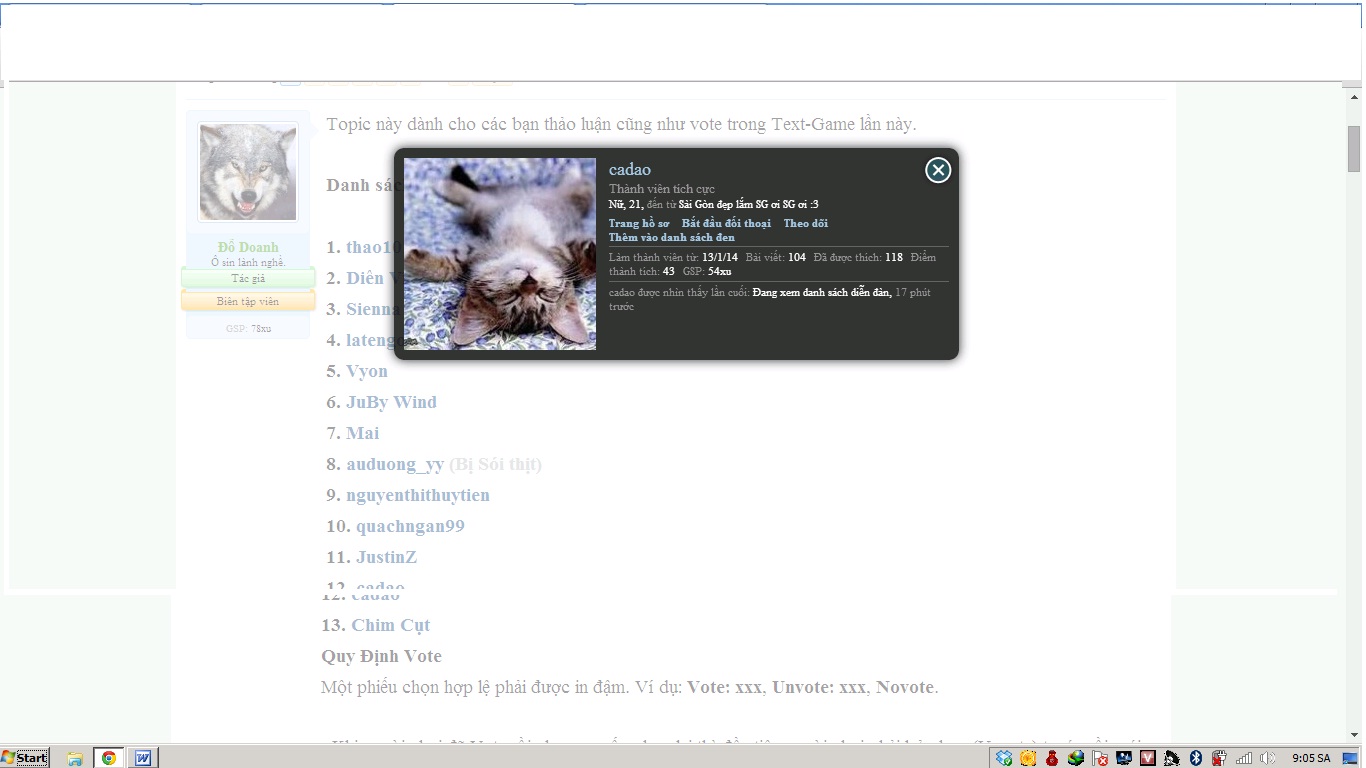Screen dimensions: 1366x768
Task: Open power plug battery tray icon
Action: (x=1220, y=758)
